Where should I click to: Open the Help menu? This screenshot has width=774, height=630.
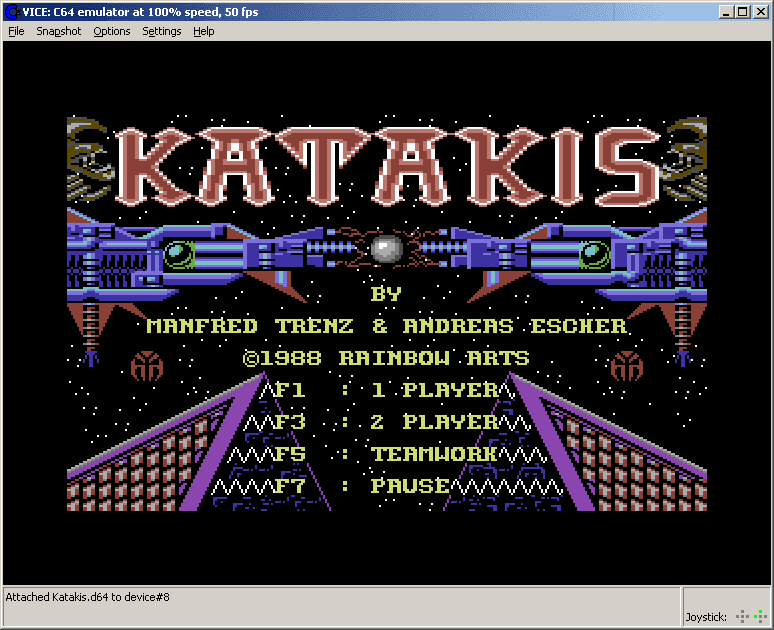(203, 31)
